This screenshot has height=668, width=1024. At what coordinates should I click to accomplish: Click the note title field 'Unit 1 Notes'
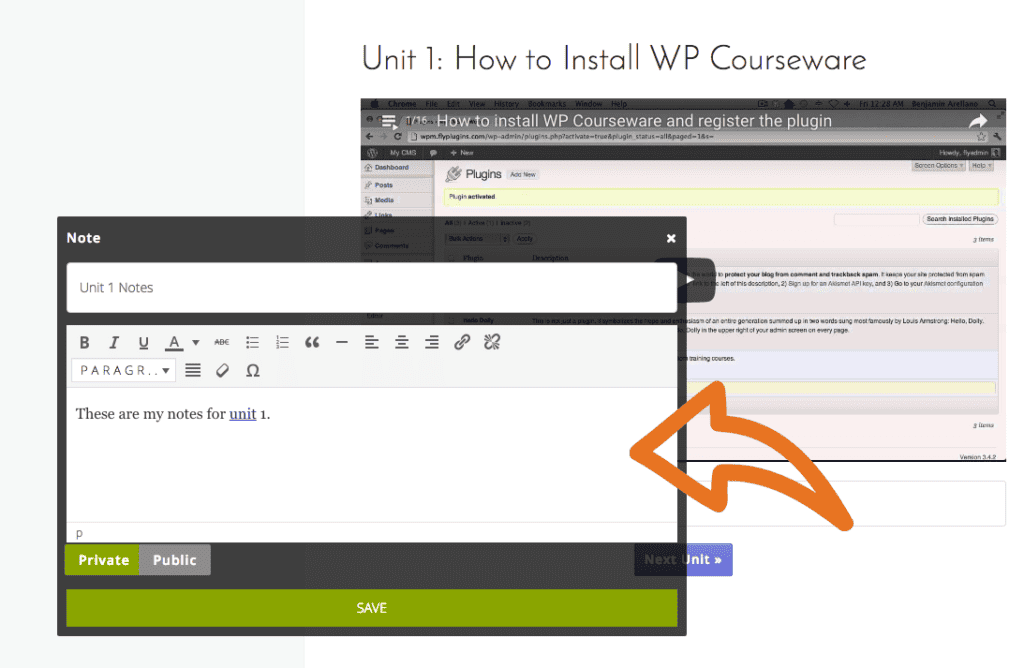click(x=371, y=288)
